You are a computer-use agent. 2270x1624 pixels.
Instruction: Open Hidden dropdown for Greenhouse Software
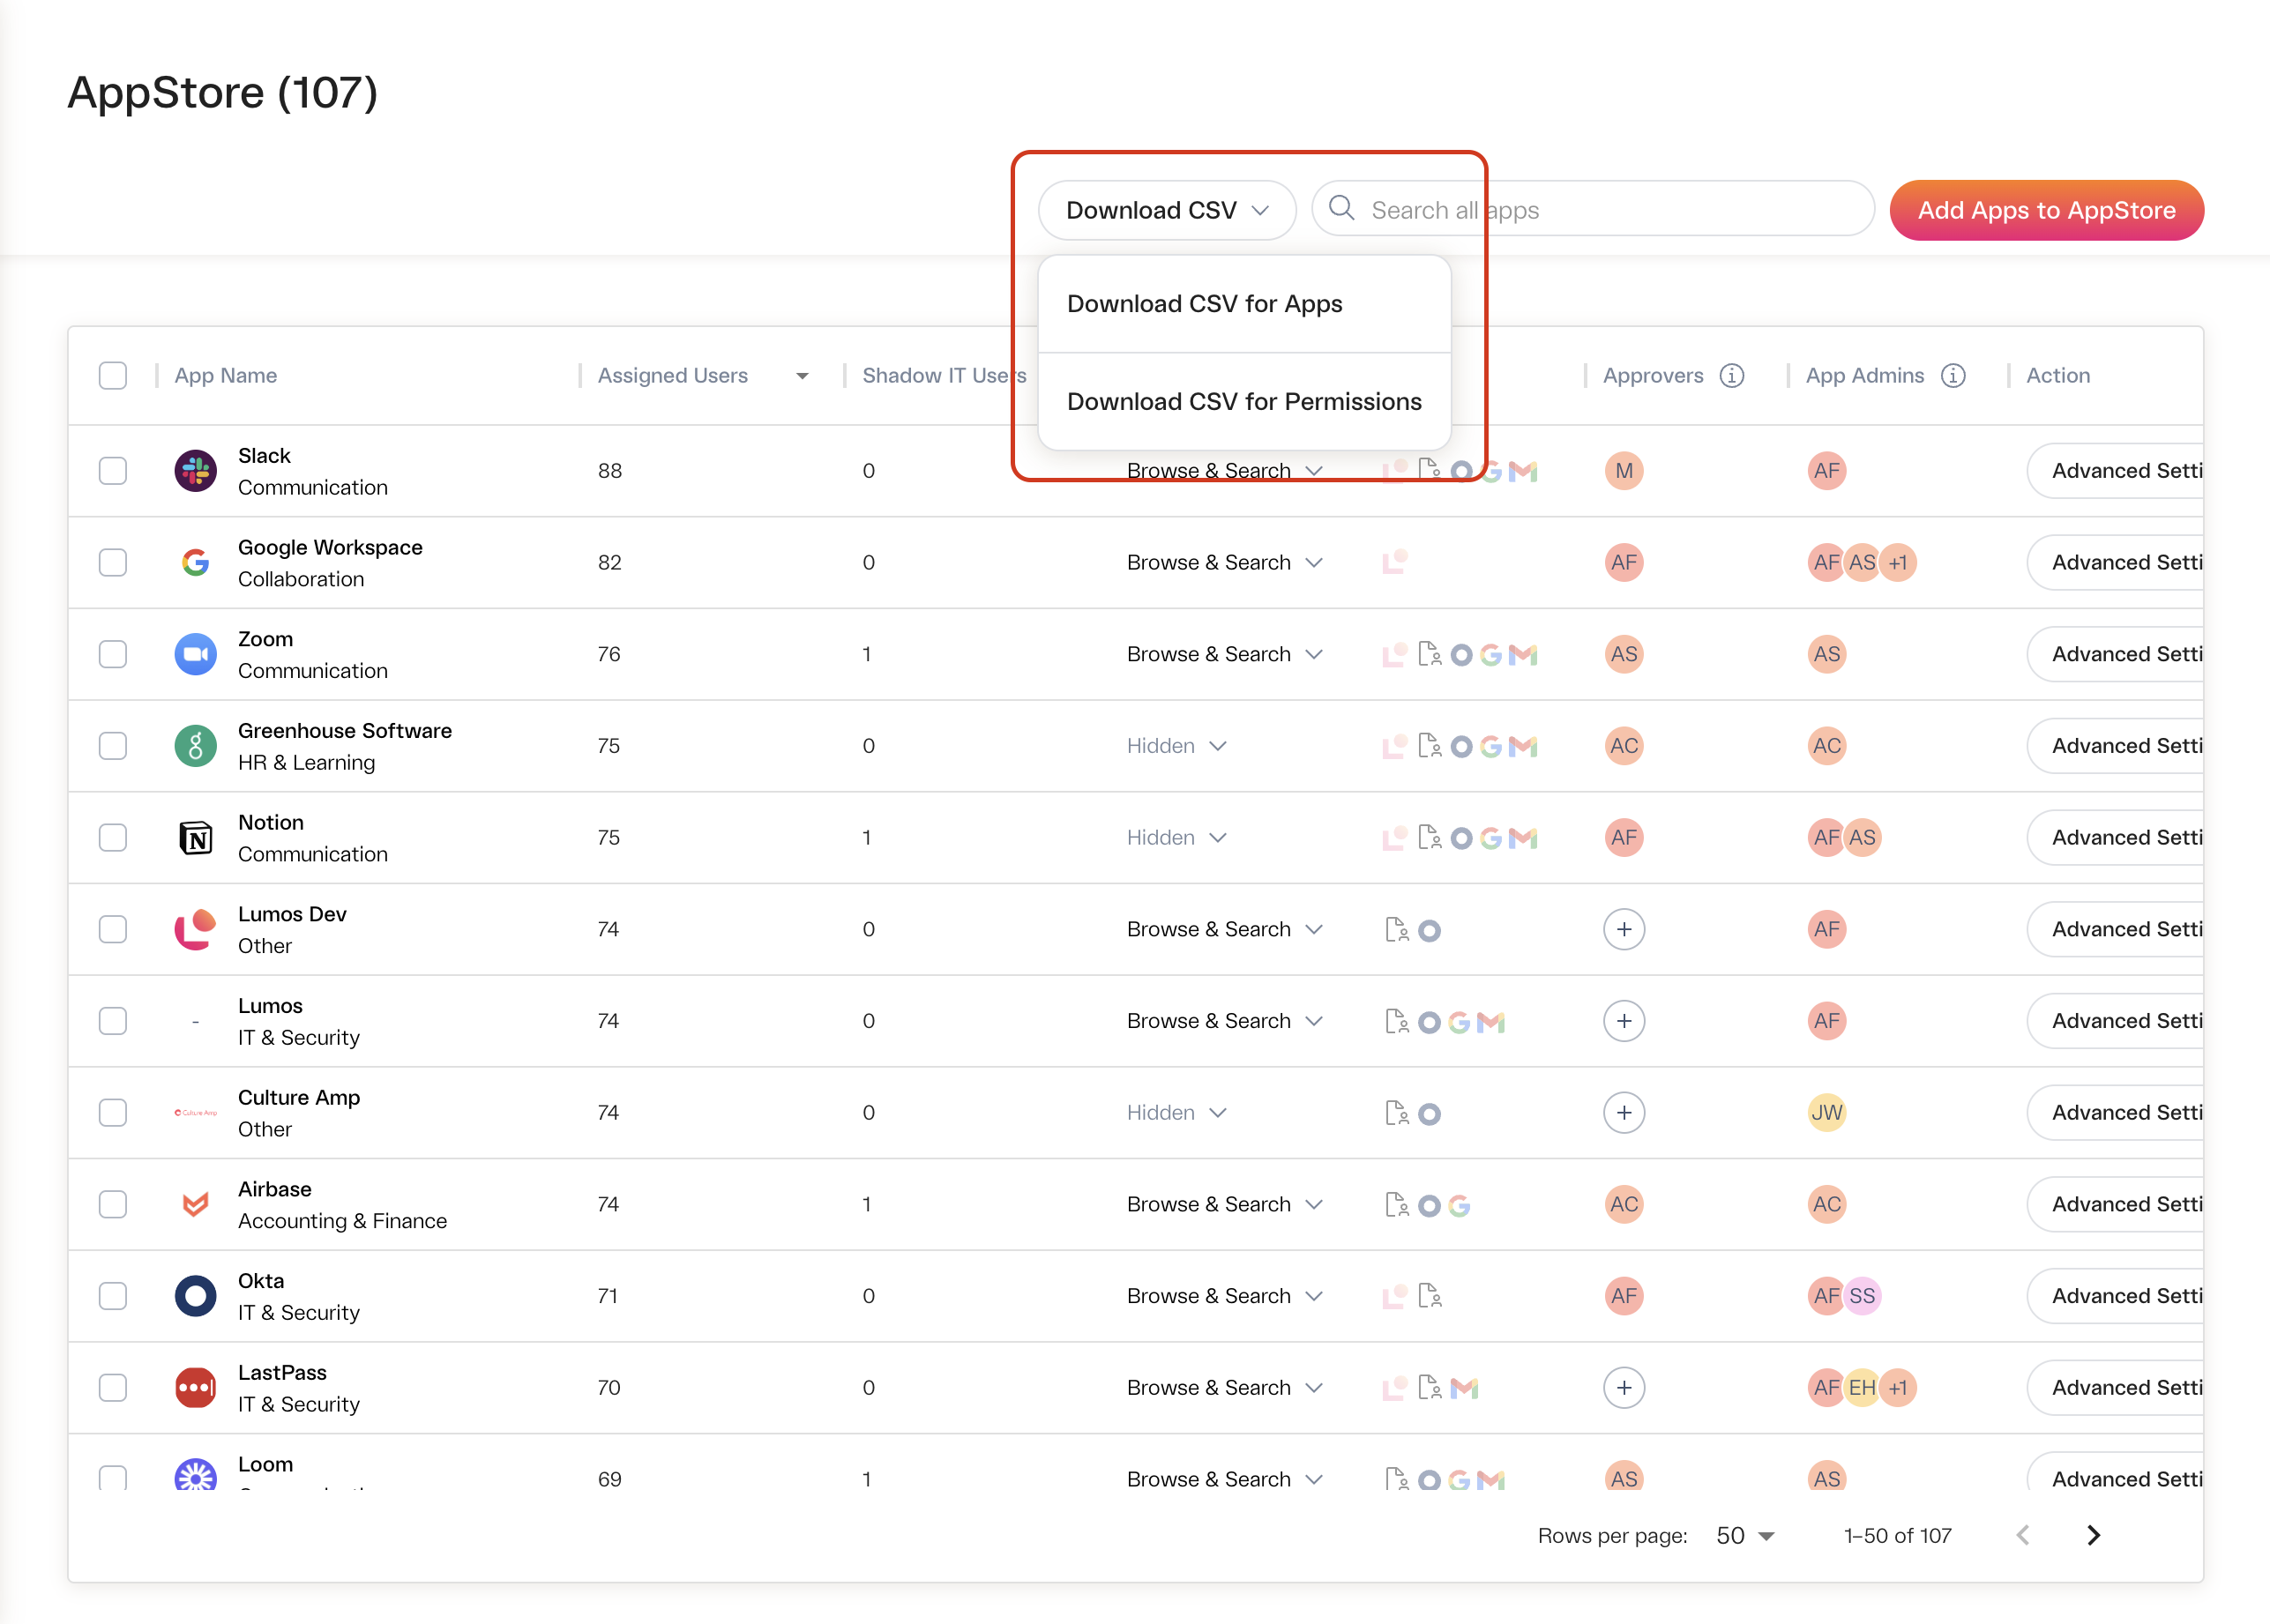[1177, 746]
